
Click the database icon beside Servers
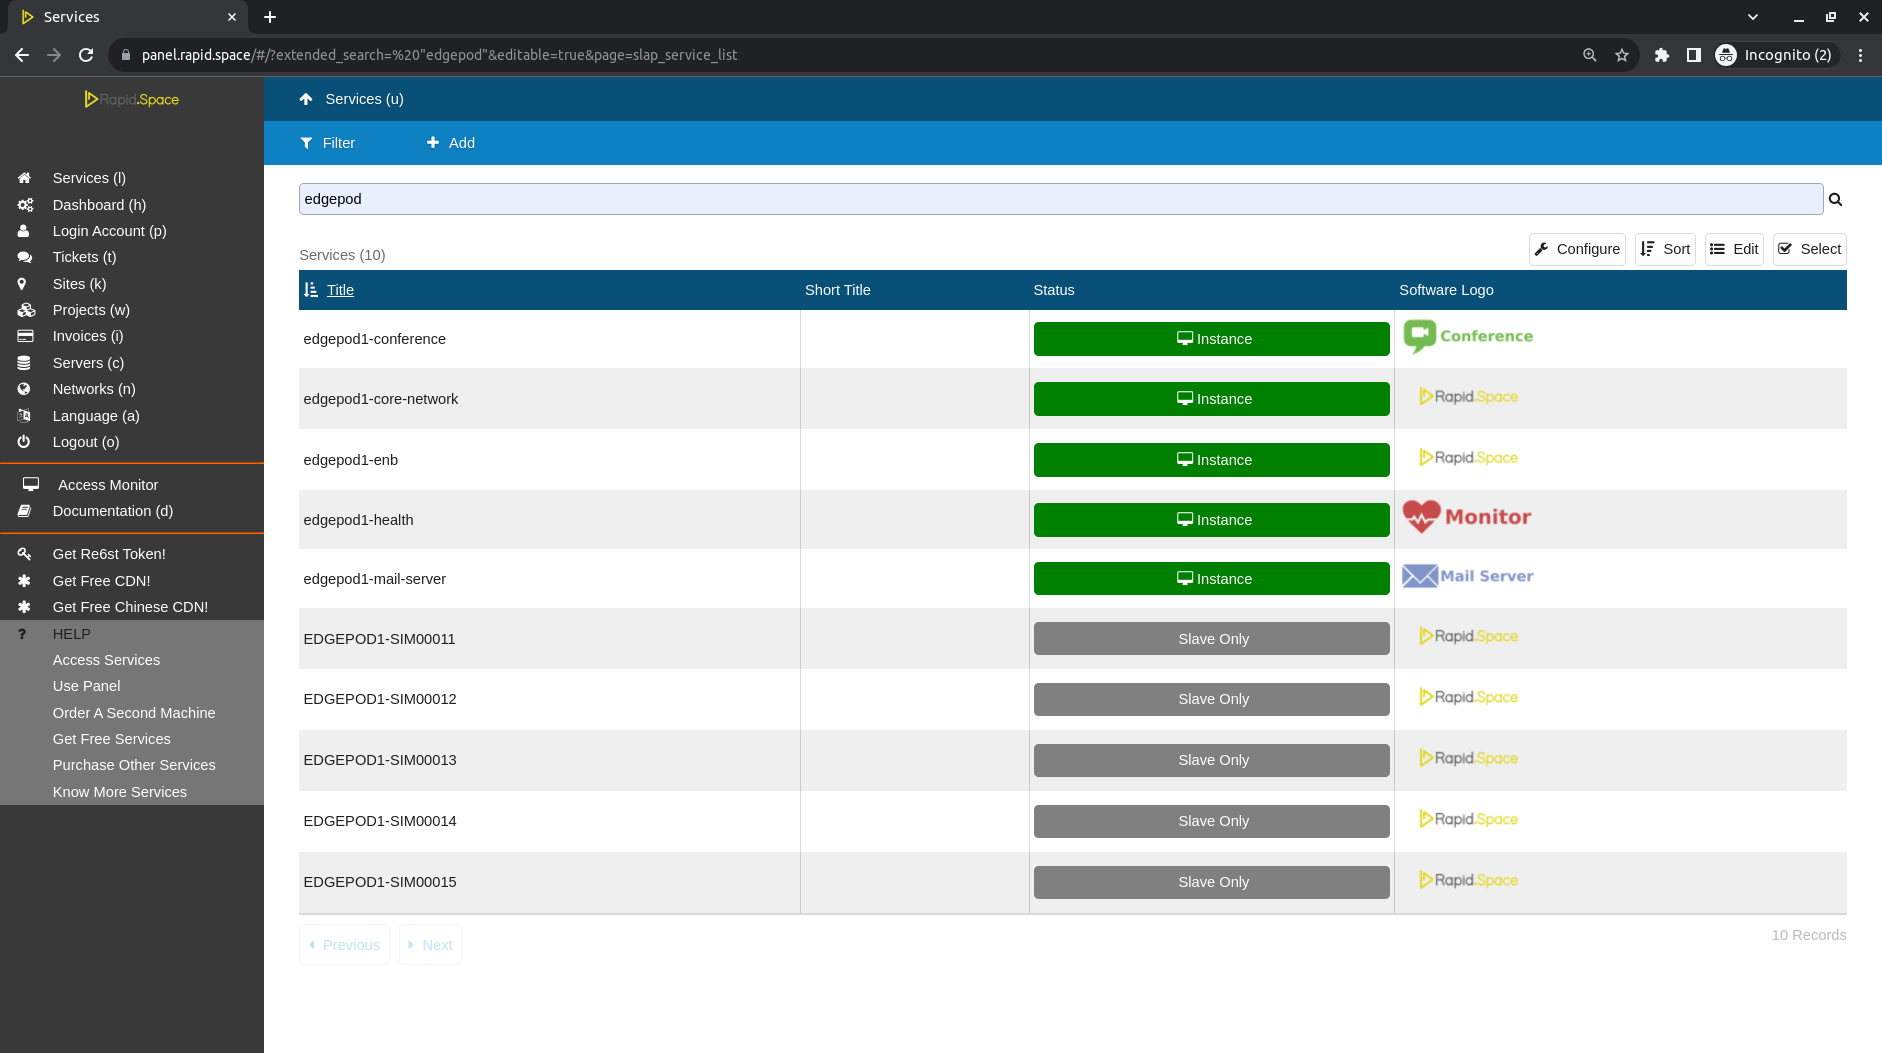[x=24, y=363]
